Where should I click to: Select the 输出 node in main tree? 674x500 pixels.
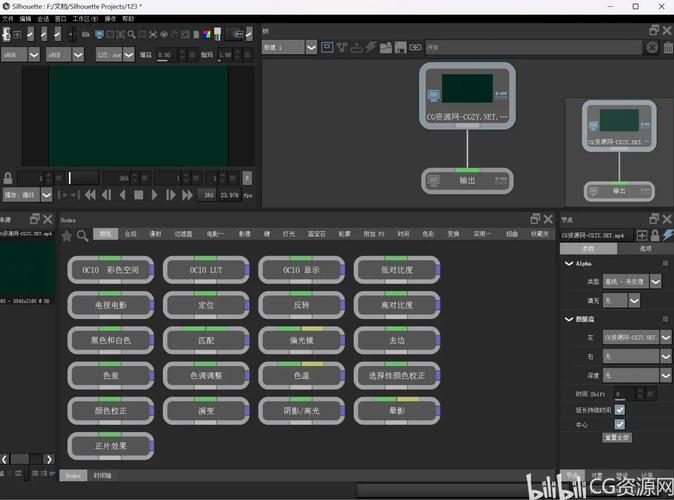(x=467, y=181)
